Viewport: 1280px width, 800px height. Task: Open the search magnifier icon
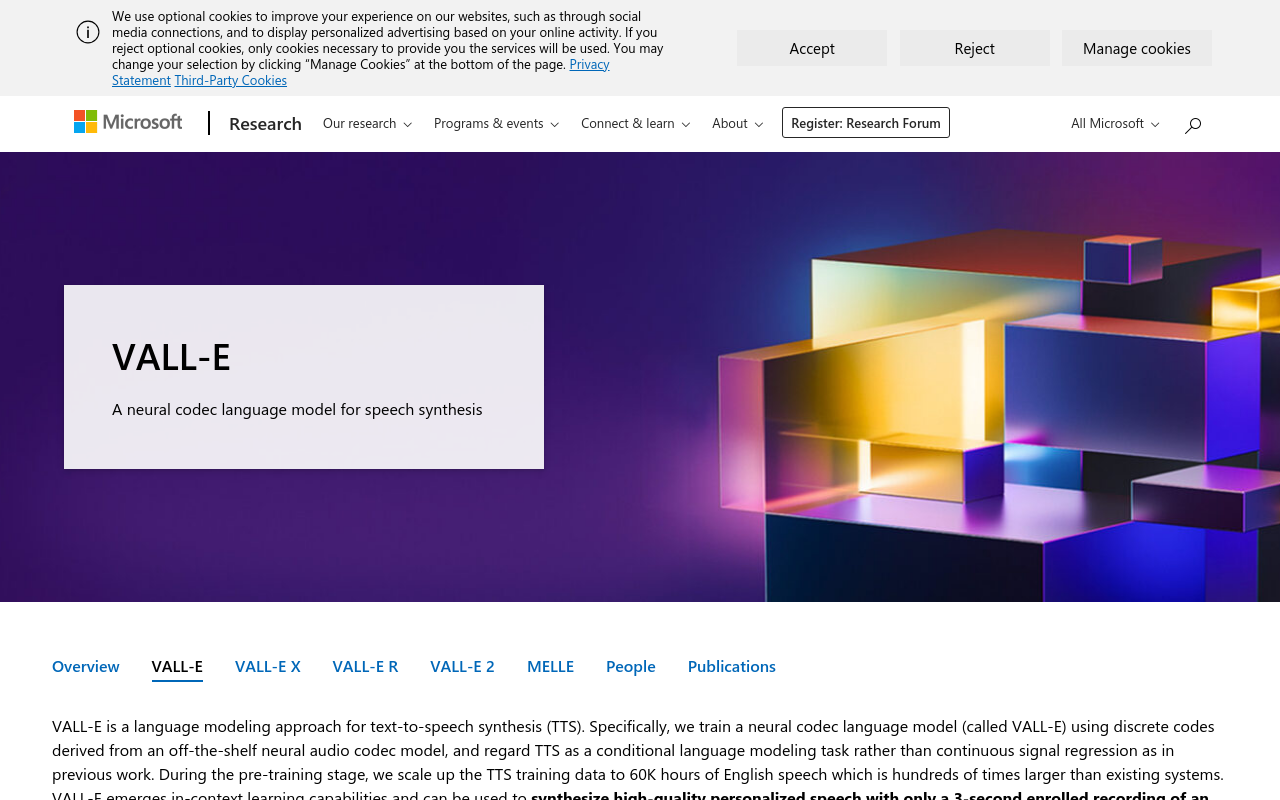pos(1192,124)
